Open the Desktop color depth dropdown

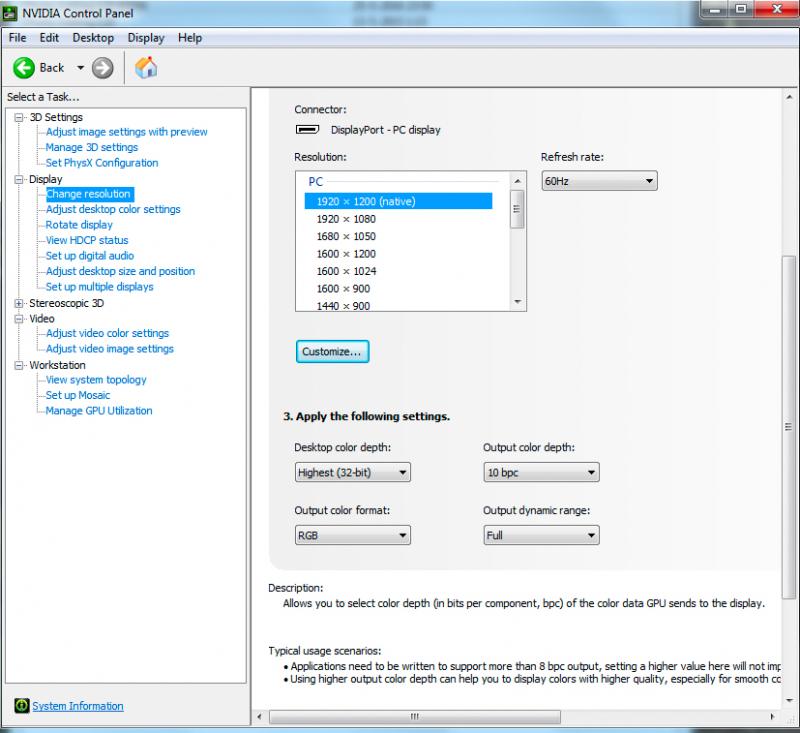pos(353,472)
